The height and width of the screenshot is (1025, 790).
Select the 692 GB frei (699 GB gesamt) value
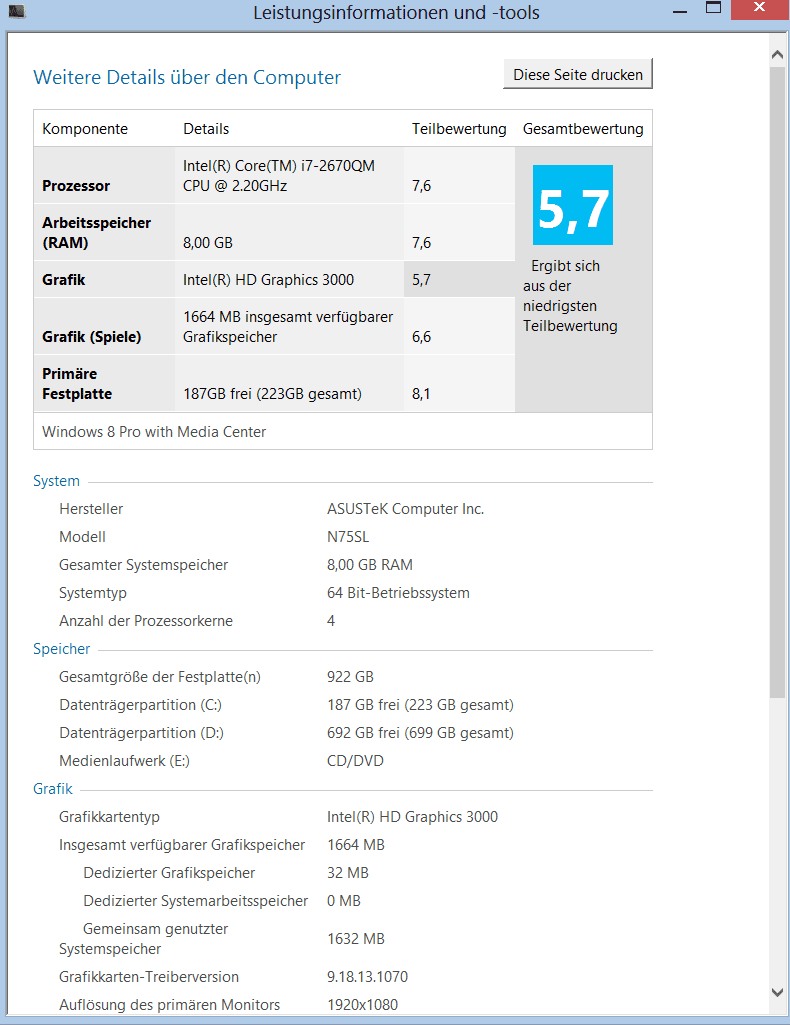pos(420,733)
